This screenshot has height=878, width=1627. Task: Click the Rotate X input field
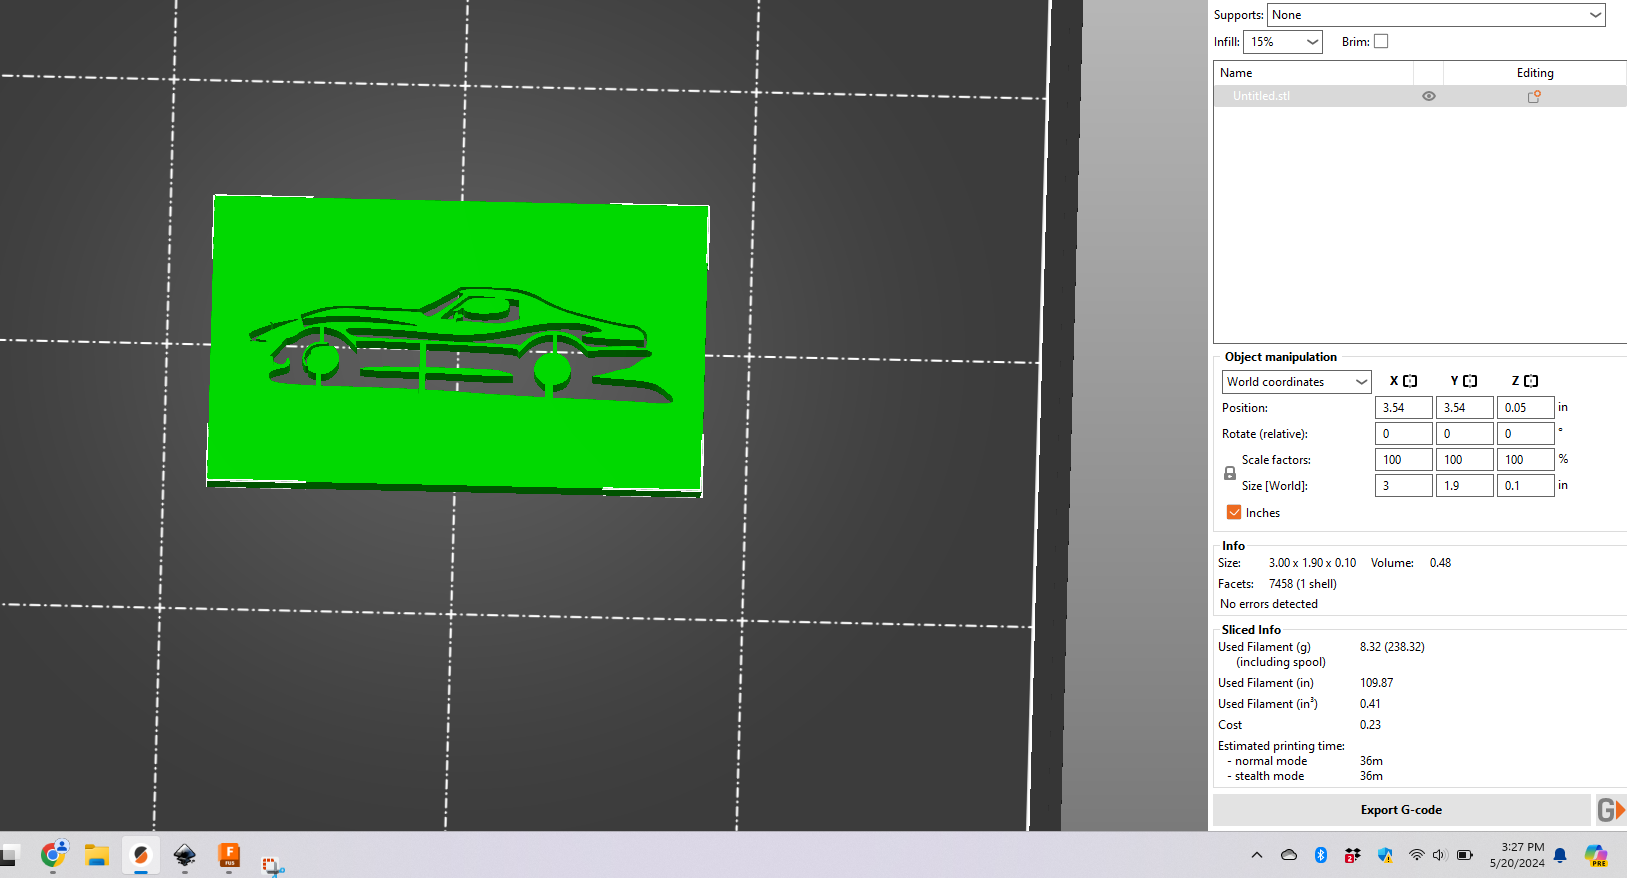[x=1404, y=434]
